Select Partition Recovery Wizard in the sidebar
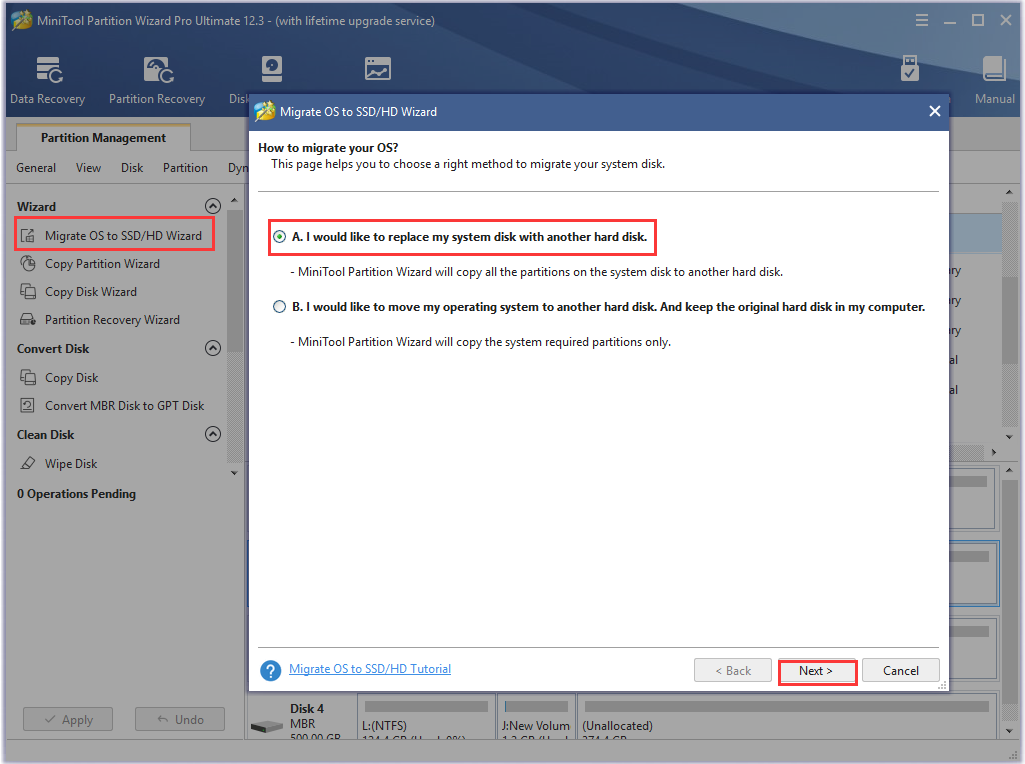The width and height of the screenshot is (1025, 764). 112,320
